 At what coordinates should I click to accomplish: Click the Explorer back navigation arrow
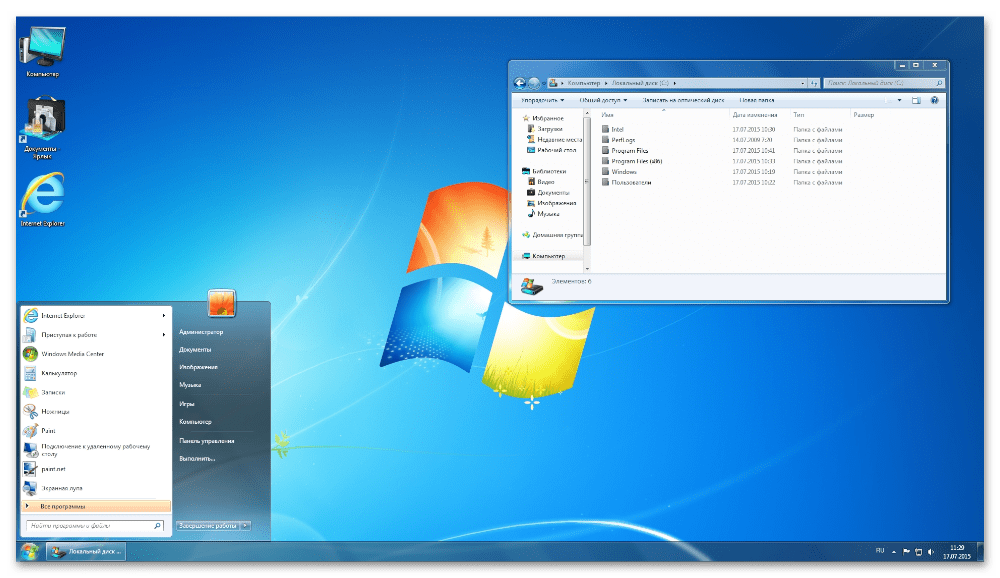pos(519,83)
